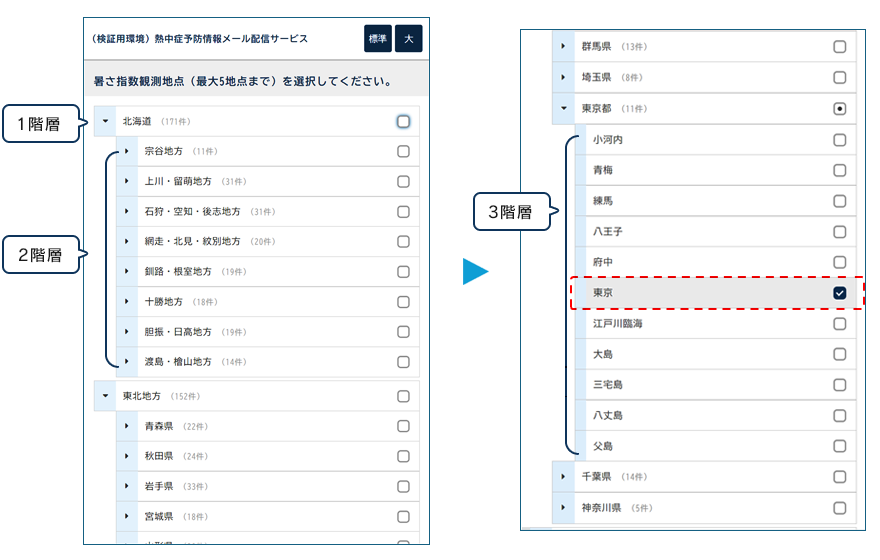Click the 釧路・根室地方 row label

[x=178, y=272]
